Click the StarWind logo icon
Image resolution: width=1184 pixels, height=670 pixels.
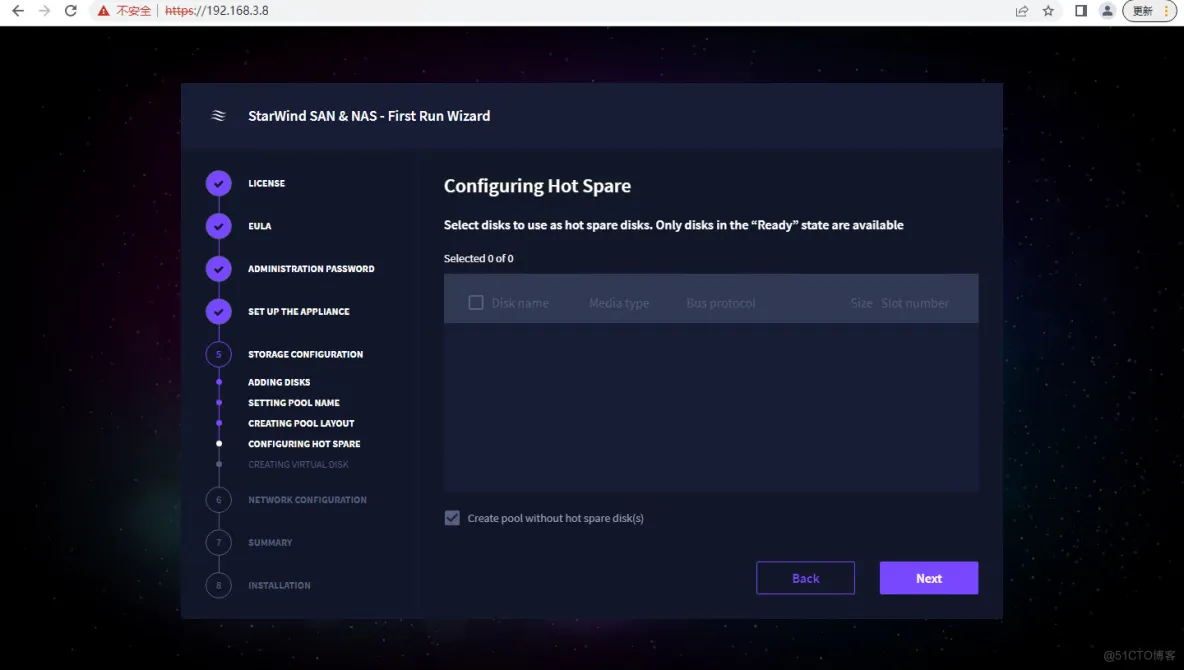pos(218,116)
